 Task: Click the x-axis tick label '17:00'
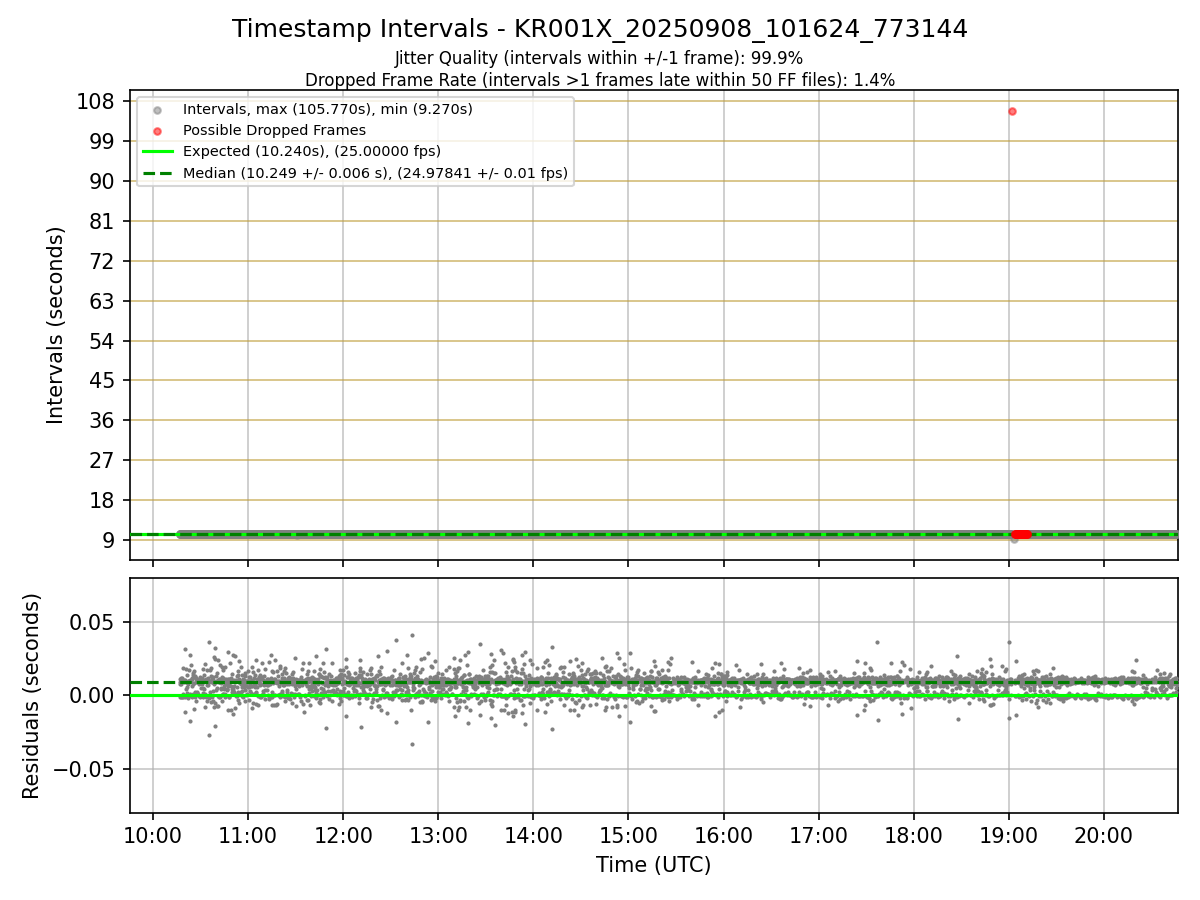[818, 836]
